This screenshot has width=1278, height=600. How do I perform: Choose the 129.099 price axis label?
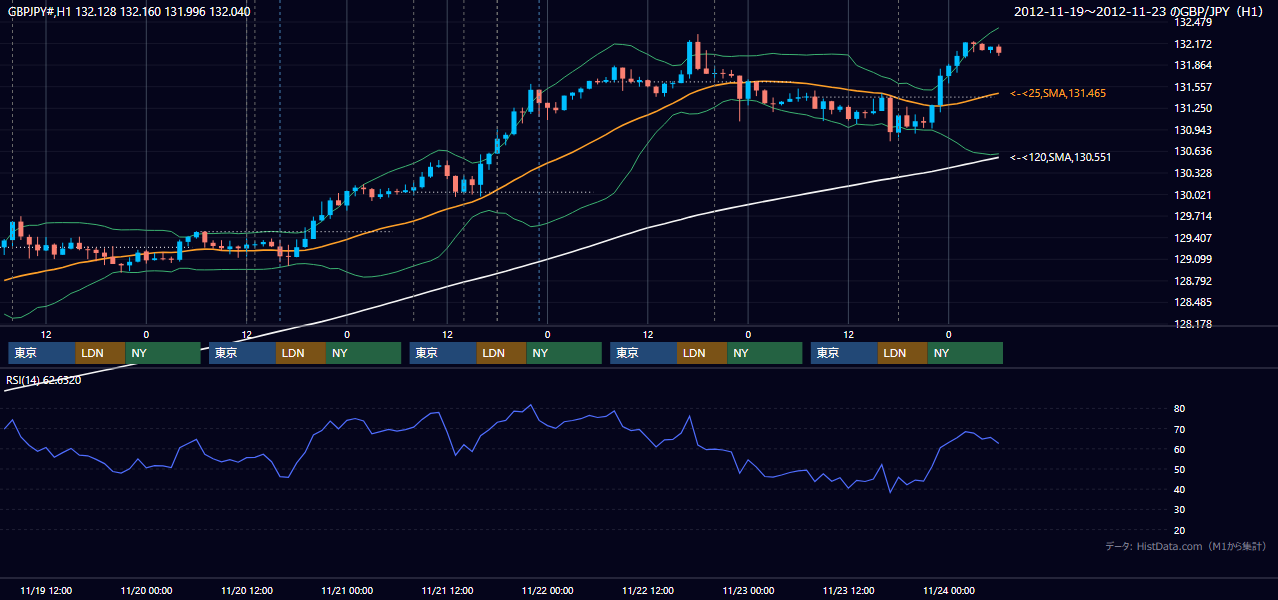point(1193,259)
